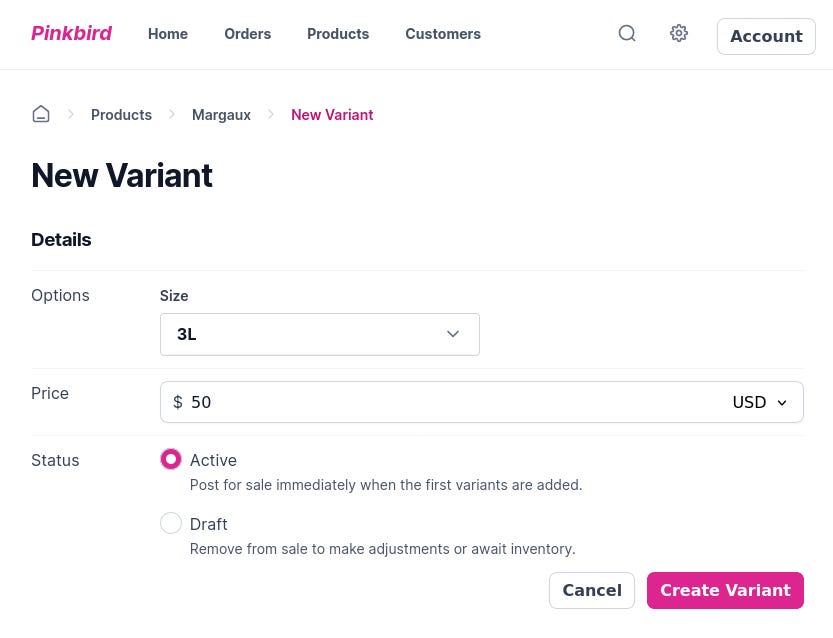Select the Draft status radio button

tap(171, 523)
